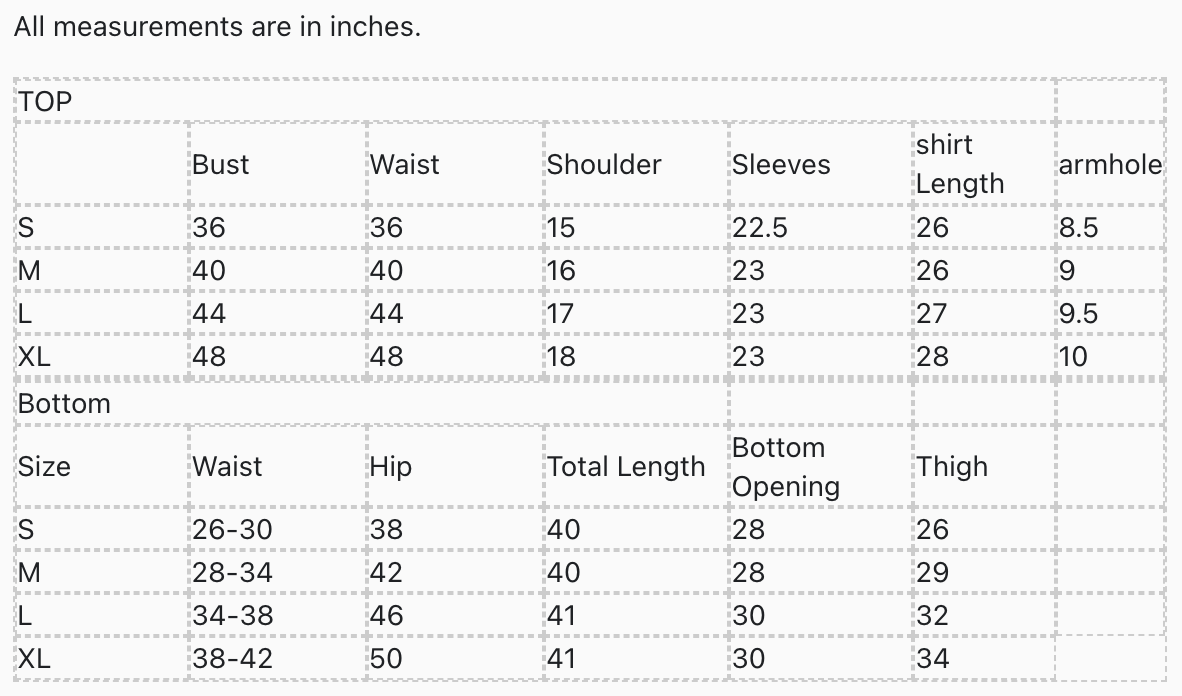Click the 38-42 waist range cell
Screen dimensions: 1182x696
pyautogui.click(x=232, y=659)
